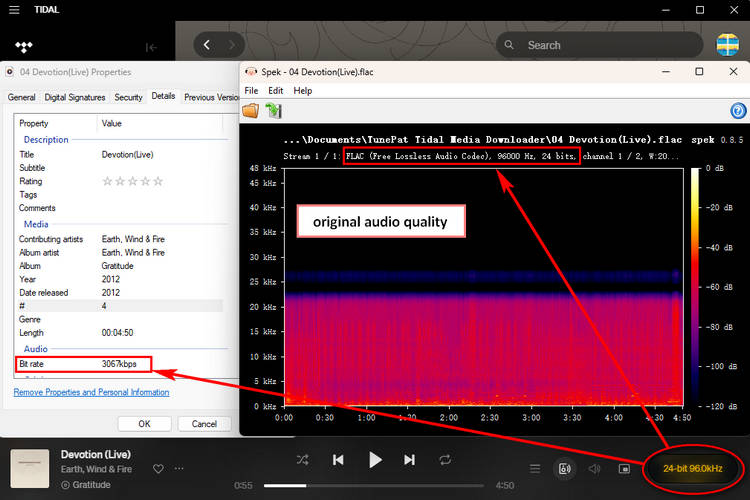
Task: Select the Length value 00:04:50
Action: (117, 333)
